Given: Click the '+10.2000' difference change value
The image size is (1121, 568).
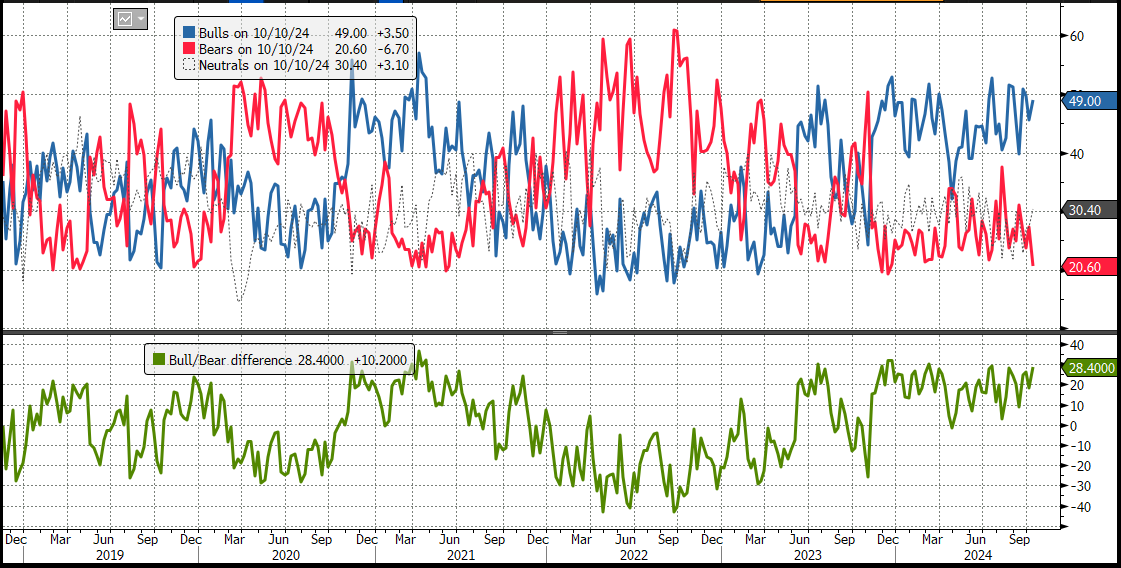Looking at the screenshot, I should [x=381, y=360].
